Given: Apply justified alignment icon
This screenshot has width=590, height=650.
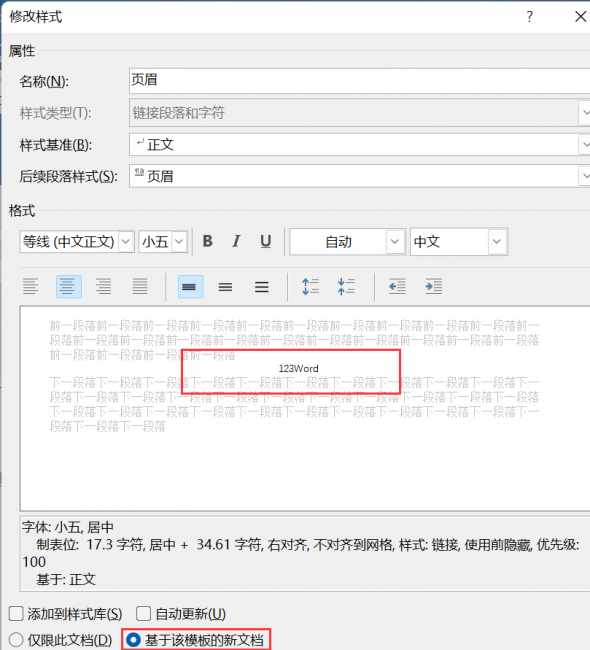Looking at the screenshot, I should 140,286.
